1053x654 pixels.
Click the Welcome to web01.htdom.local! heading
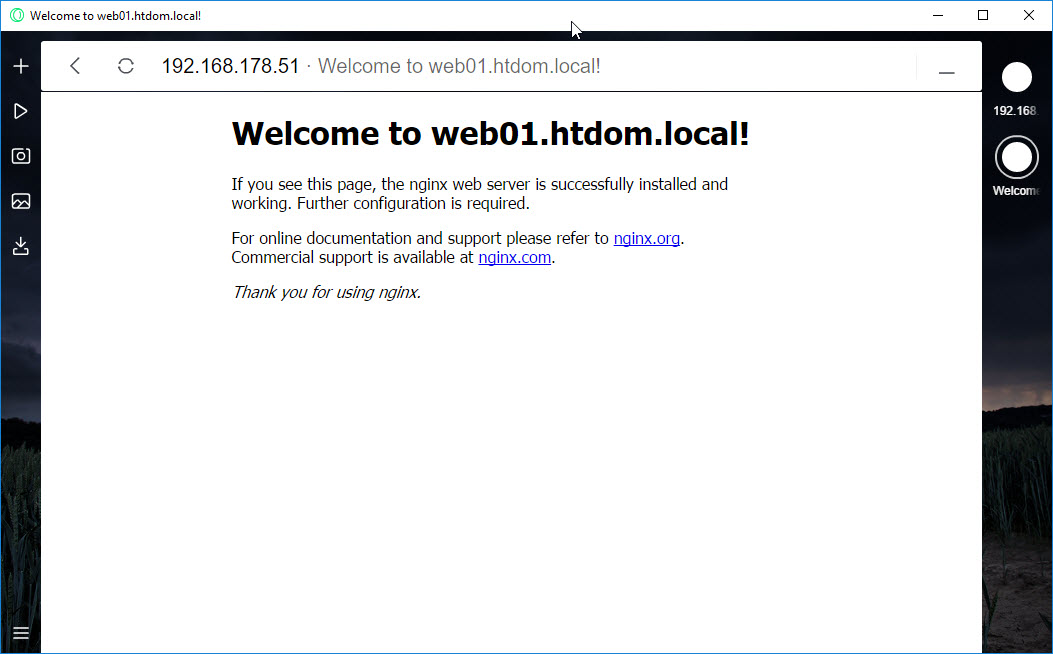pos(490,134)
